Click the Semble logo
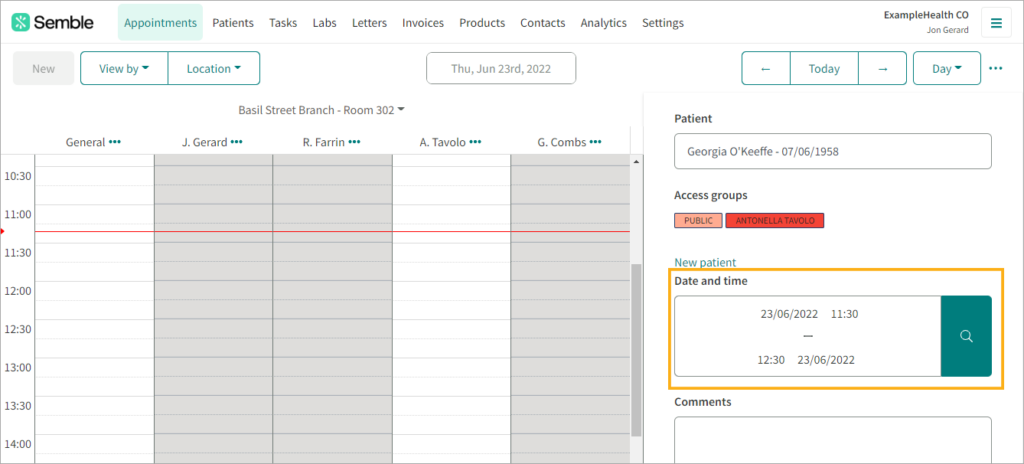1024x464 pixels. click(x=52, y=23)
